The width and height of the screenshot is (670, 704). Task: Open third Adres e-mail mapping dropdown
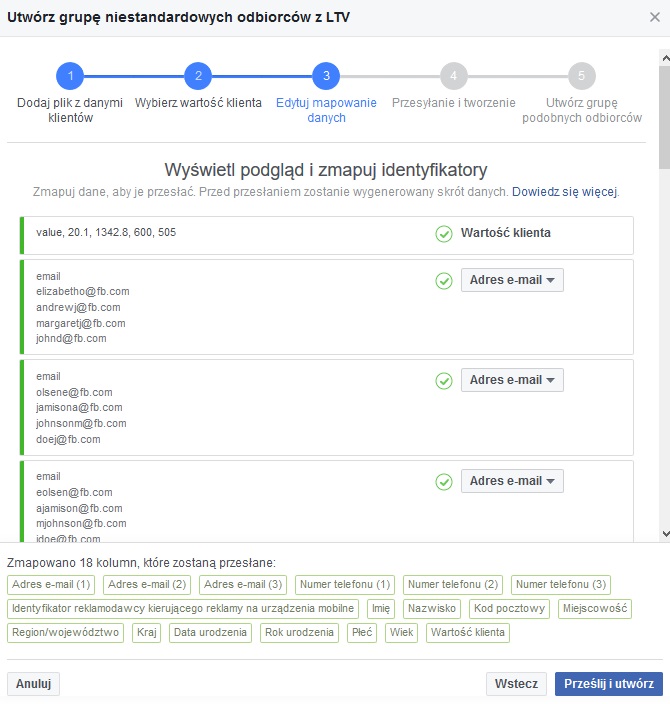pyautogui.click(x=512, y=481)
